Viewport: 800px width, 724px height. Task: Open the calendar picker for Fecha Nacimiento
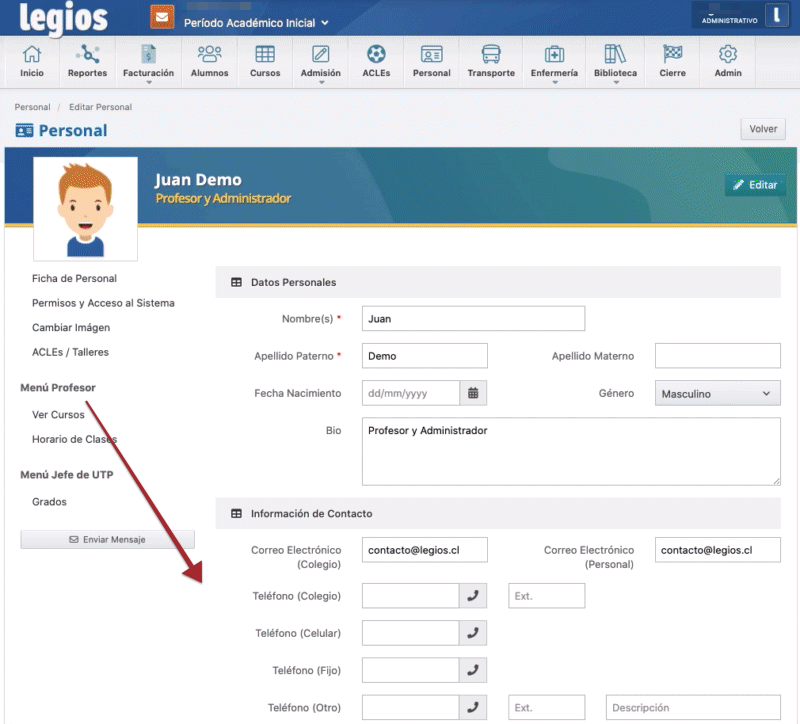pyautogui.click(x=473, y=393)
